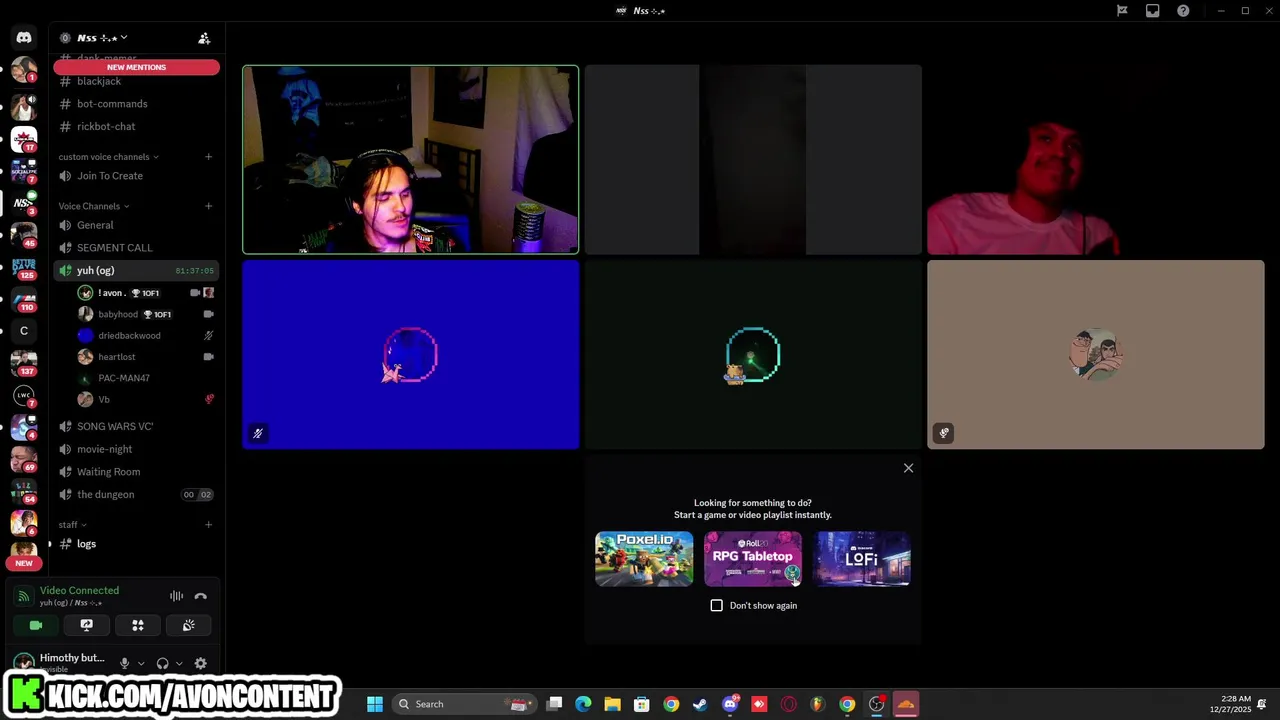Collapse the custom voice channels category

(108, 157)
